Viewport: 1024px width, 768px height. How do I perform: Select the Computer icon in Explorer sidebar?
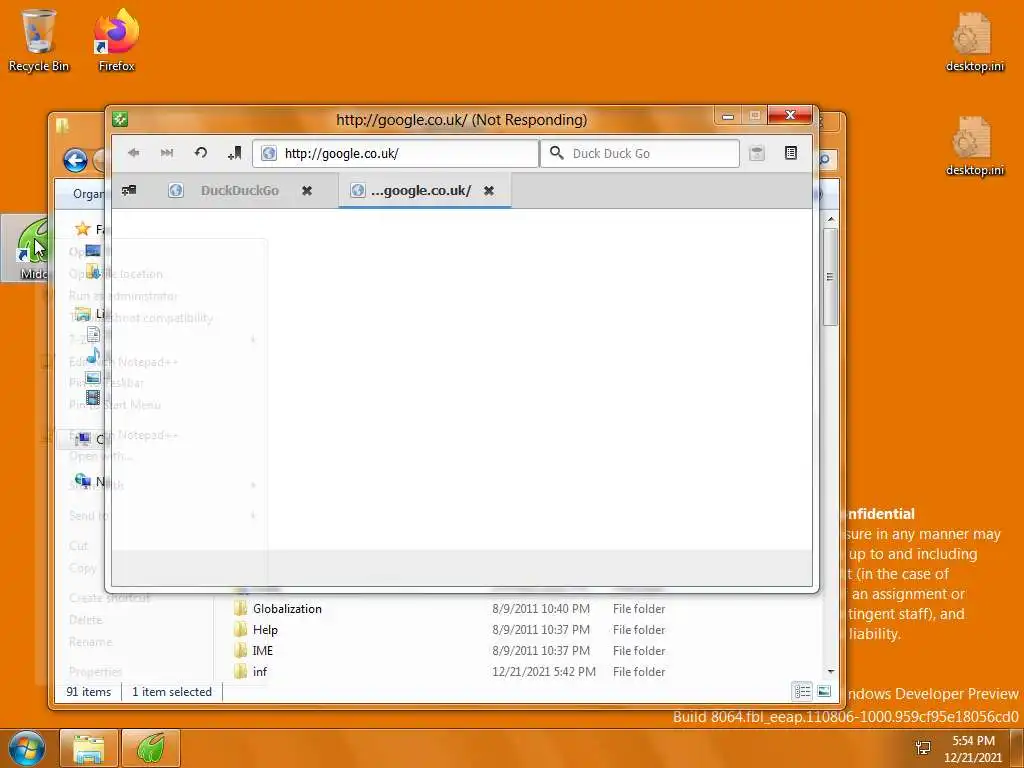(x=83, y=439)
